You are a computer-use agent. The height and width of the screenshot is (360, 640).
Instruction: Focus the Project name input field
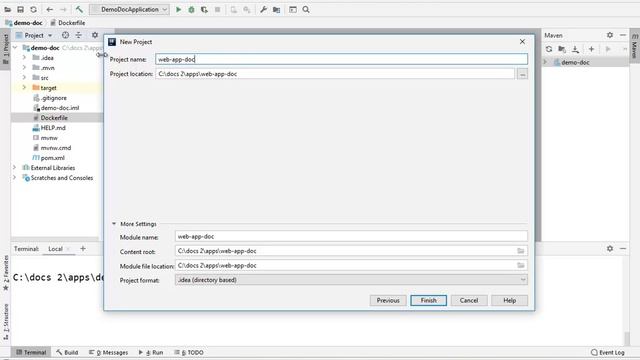(x=341, y=59)
